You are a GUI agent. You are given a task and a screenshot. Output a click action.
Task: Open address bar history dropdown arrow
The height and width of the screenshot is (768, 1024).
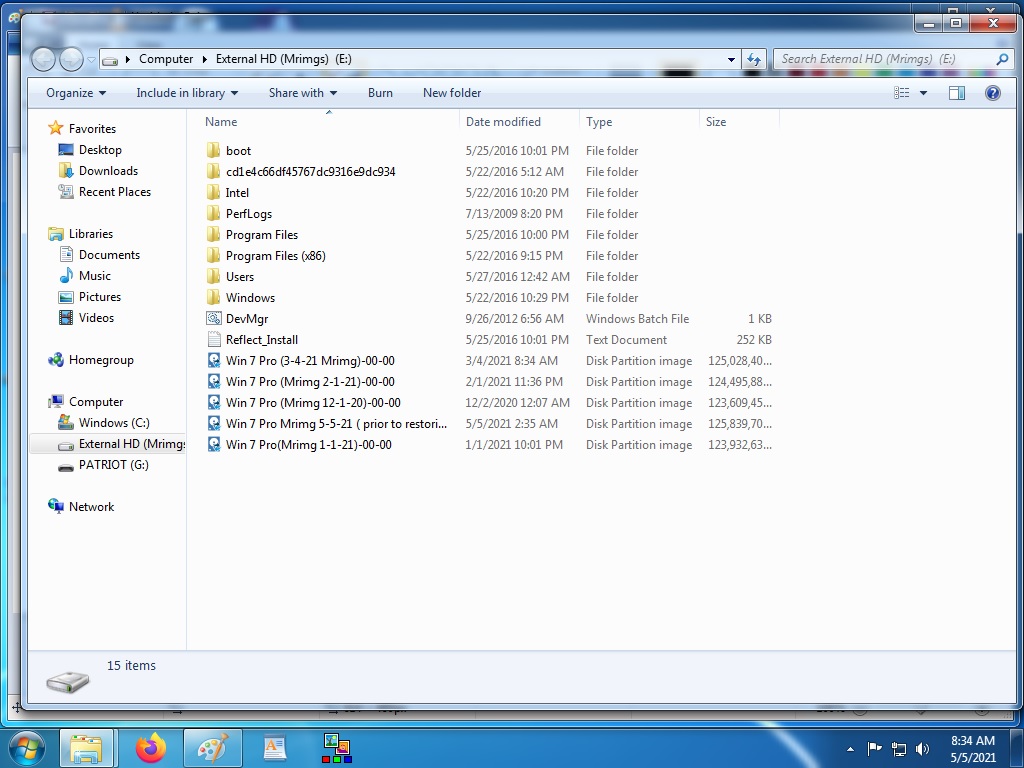point(731,59)
